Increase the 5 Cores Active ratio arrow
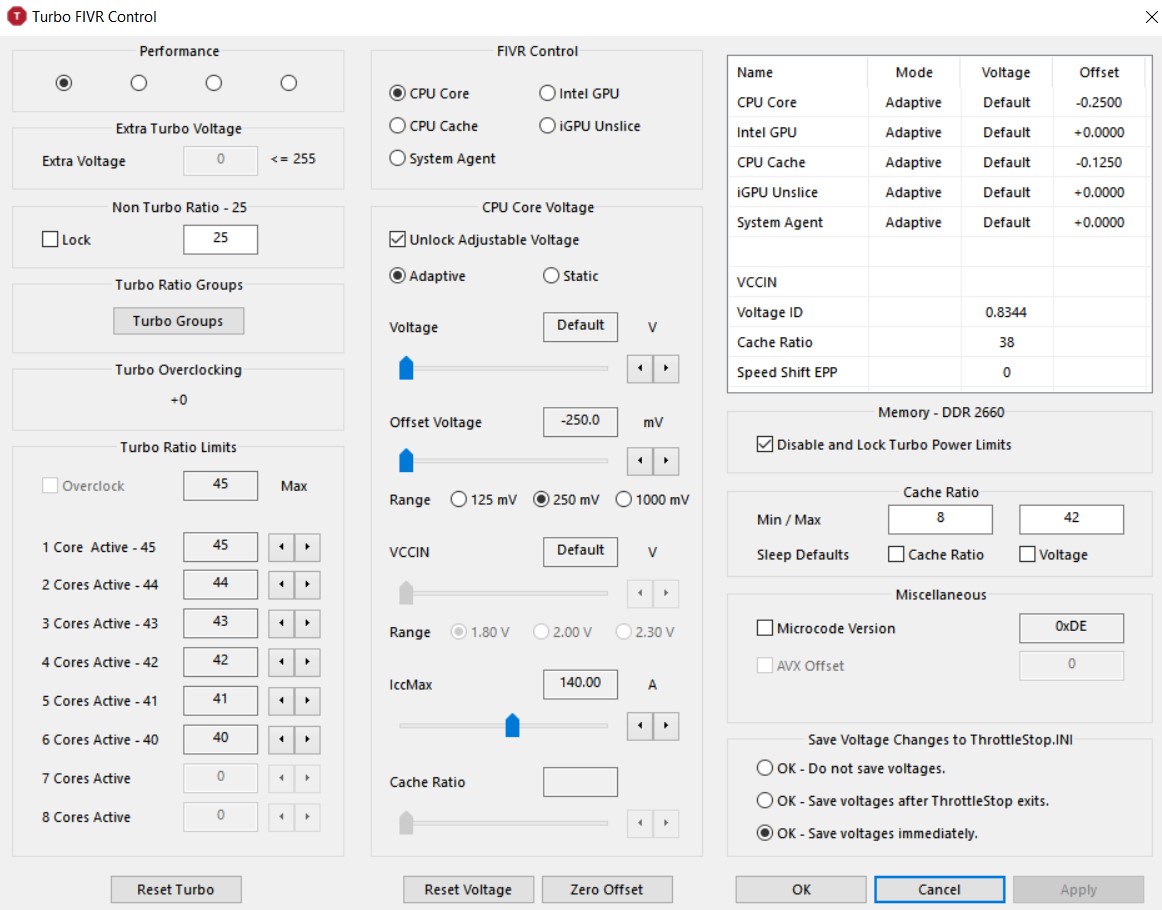The image size is (1162, 910). [x=308, y=700]
